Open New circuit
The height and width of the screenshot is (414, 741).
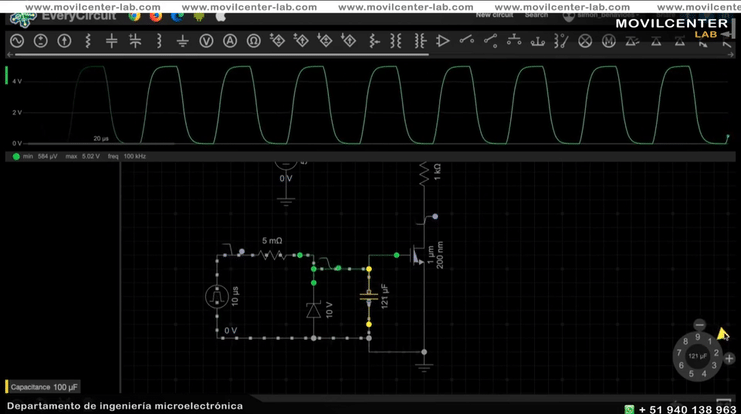494,16
